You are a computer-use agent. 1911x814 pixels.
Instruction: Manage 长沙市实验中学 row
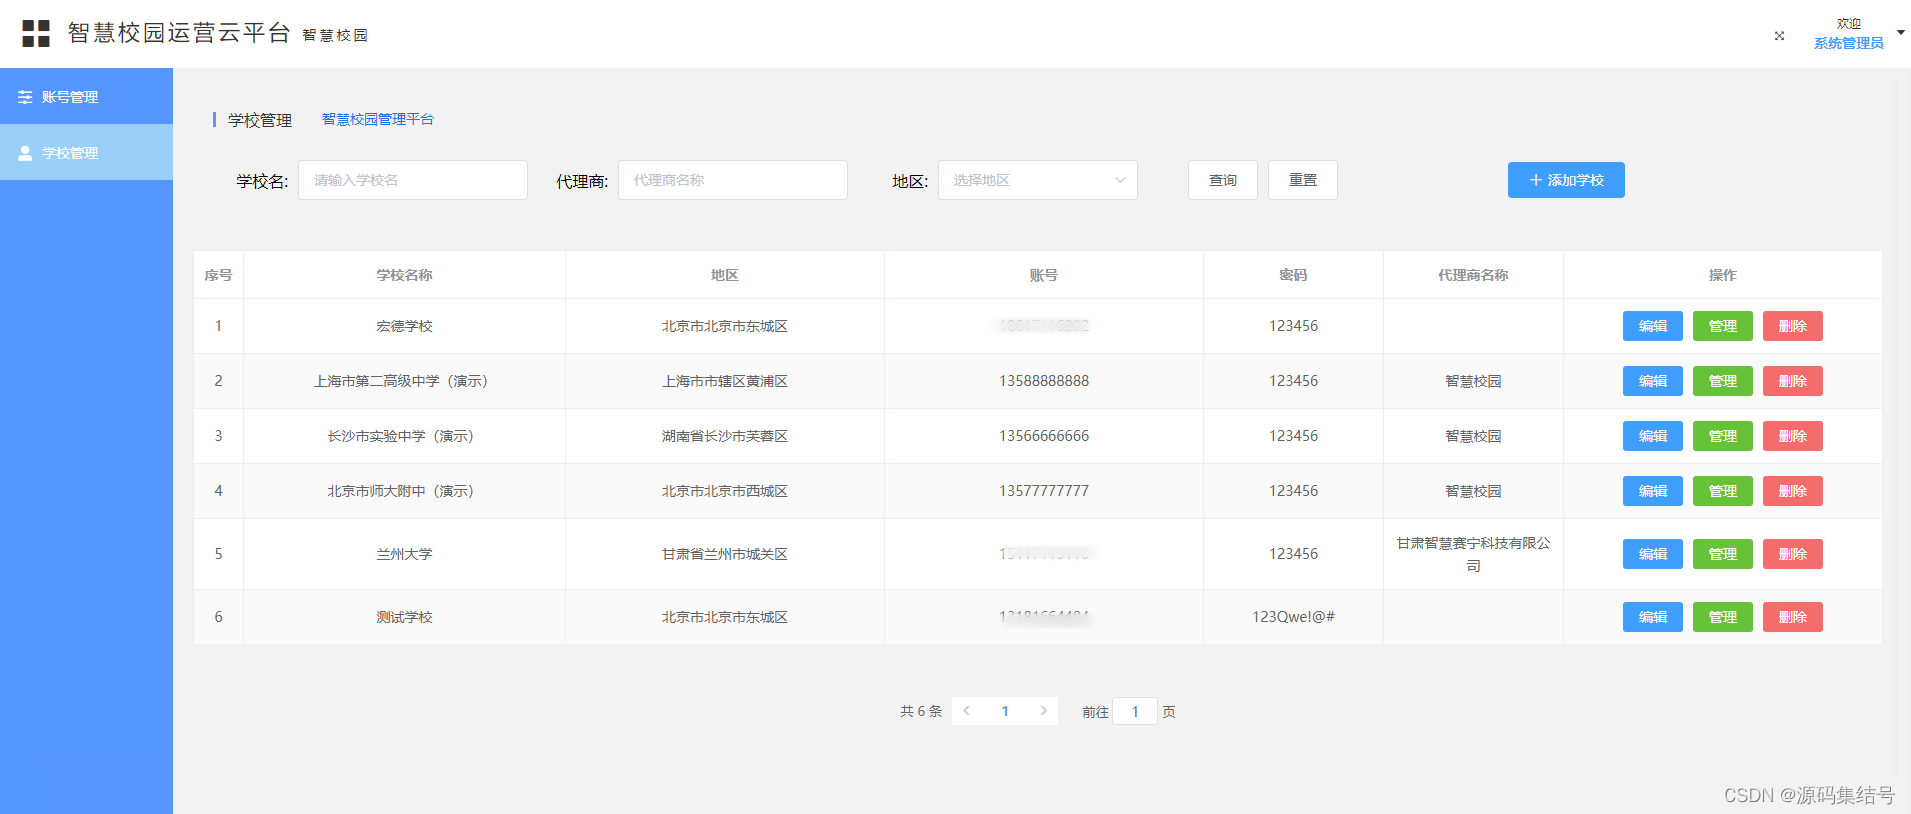pyautogui.click(x=1723, y=436)
